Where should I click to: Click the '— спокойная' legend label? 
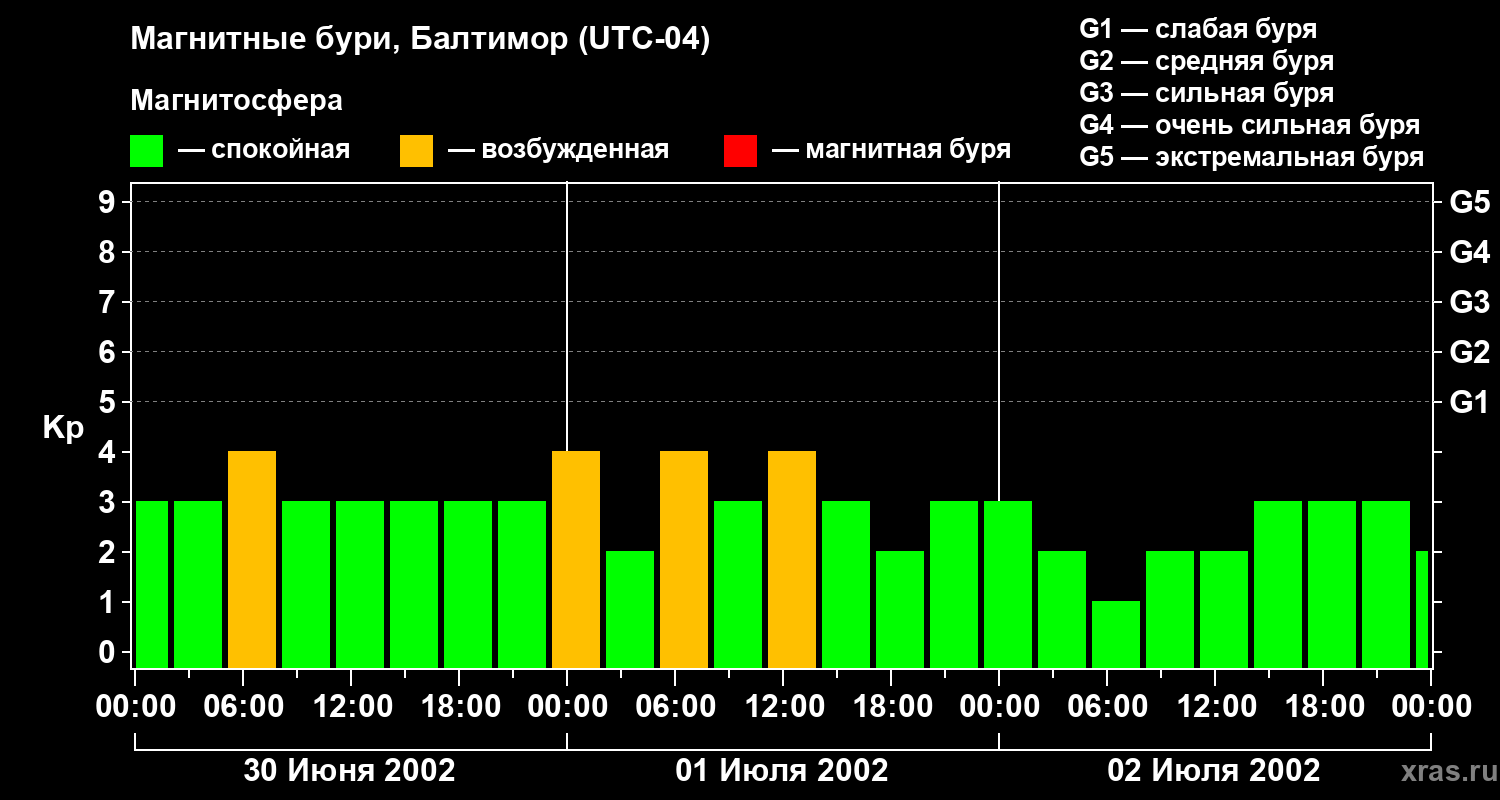tap(264, 151)
